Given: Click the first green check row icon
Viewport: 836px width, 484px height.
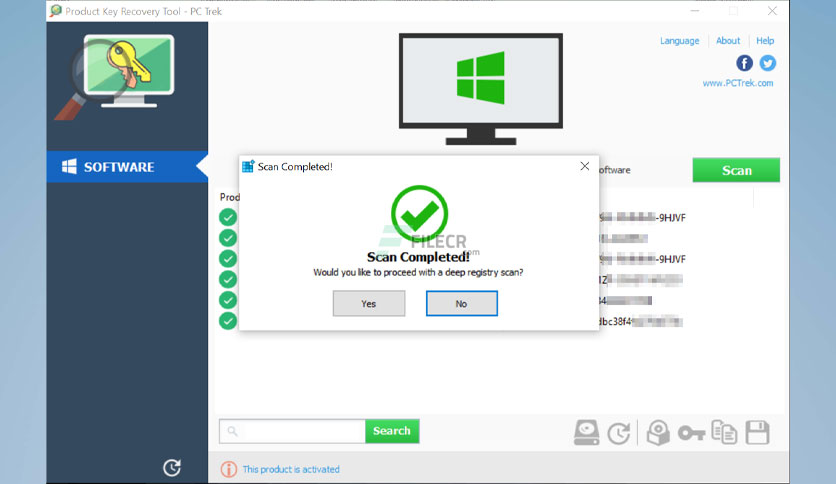Looking at the screenshot, I should 228,217.
